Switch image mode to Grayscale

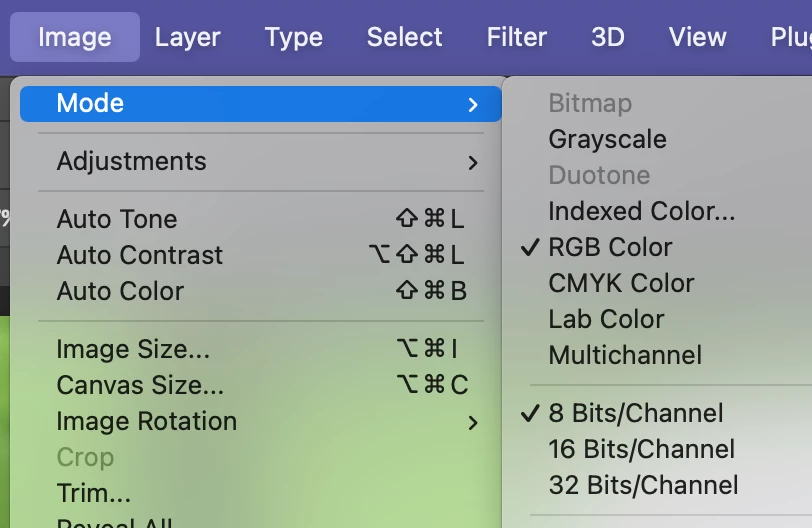(x=607, y=139)
